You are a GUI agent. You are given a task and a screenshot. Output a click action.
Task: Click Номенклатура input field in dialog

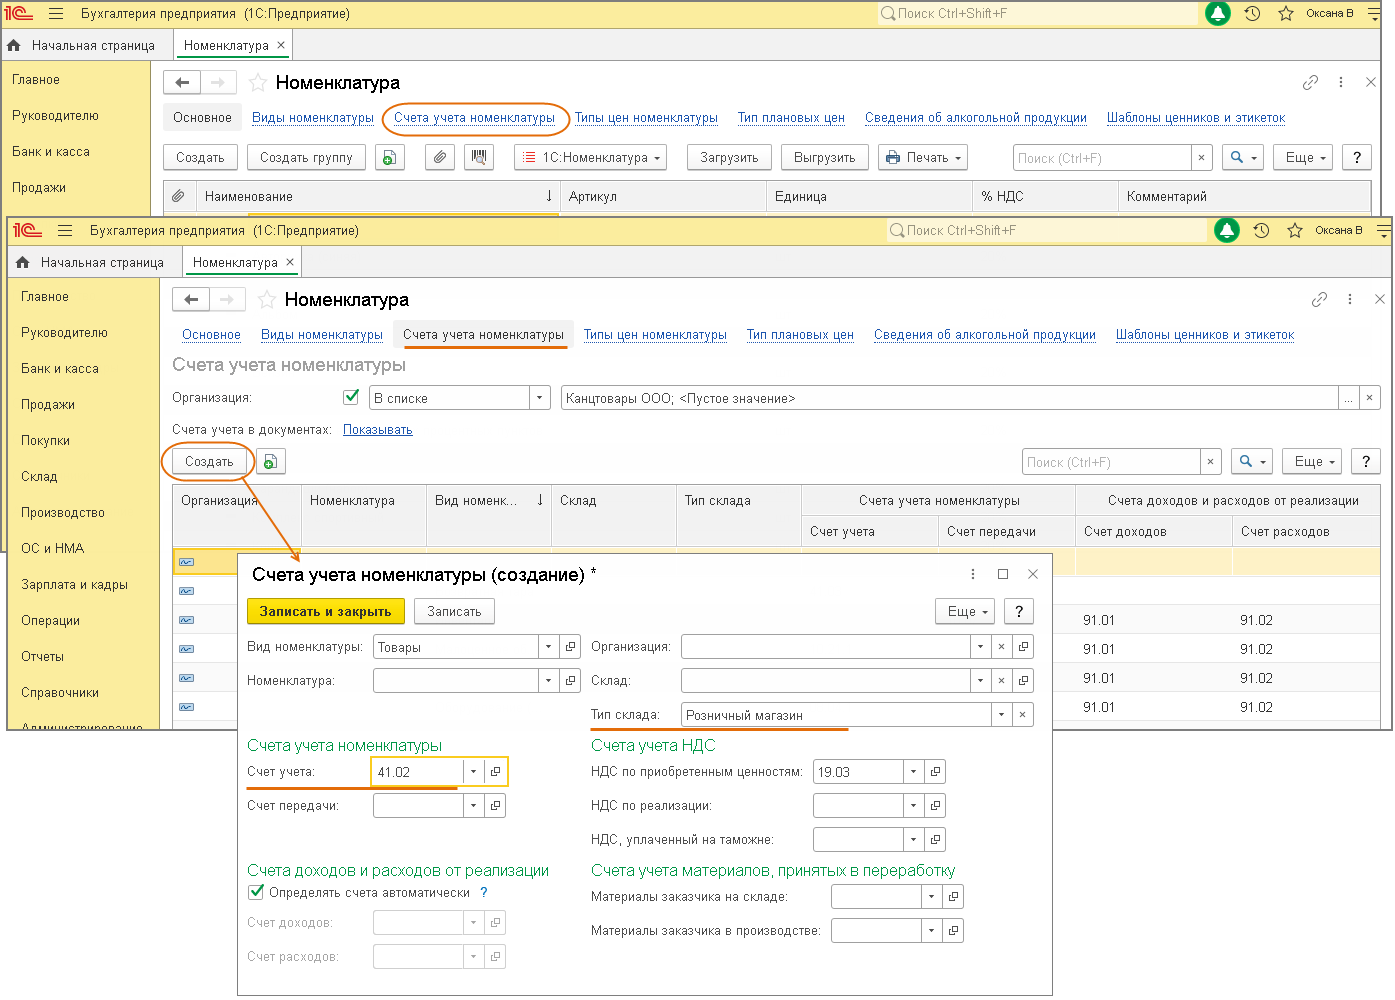pyautogui.click(x=456, y=681)
